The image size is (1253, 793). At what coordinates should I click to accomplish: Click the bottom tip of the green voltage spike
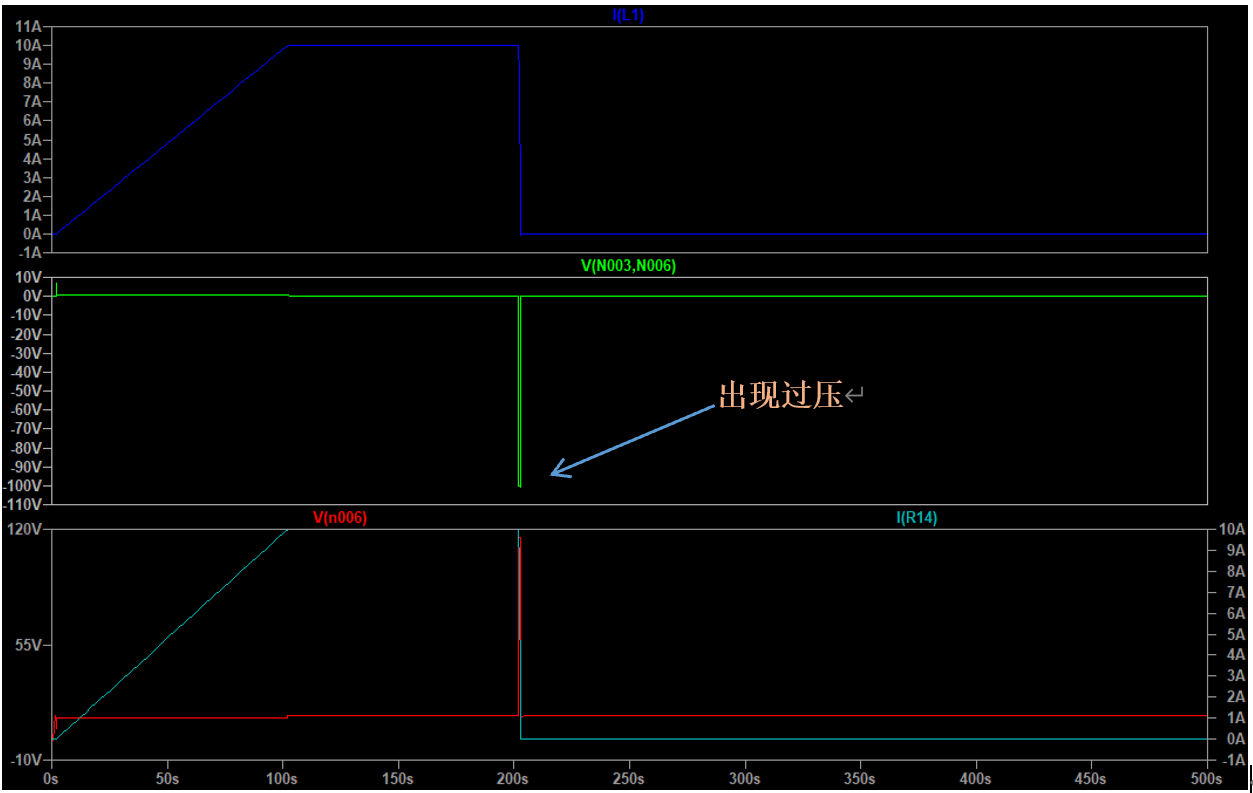tap(519, 485)
